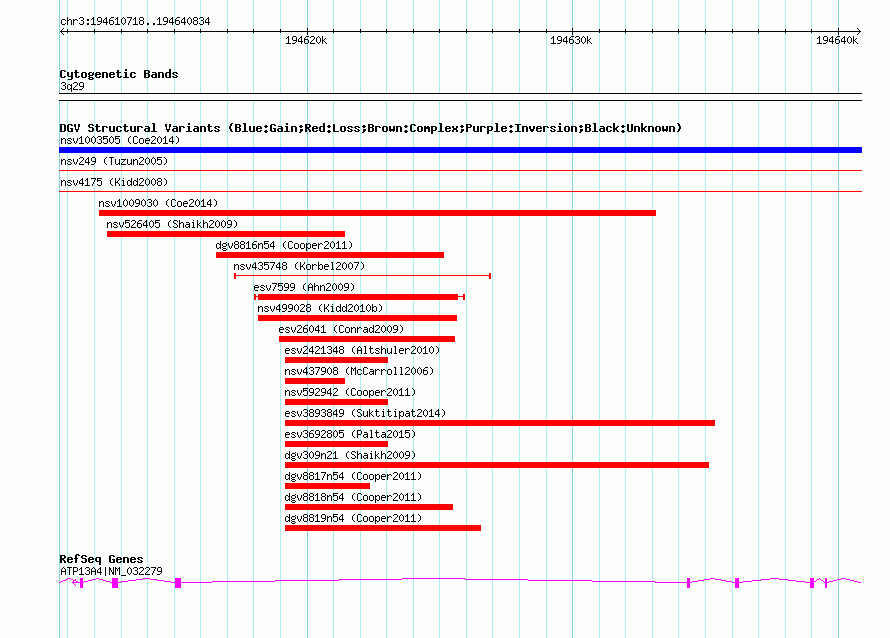The height and width of the screenshot is (638, 890).
Task: Open variant label nsv4175 (Kidd2008)
Action: [x=114, y=182]
